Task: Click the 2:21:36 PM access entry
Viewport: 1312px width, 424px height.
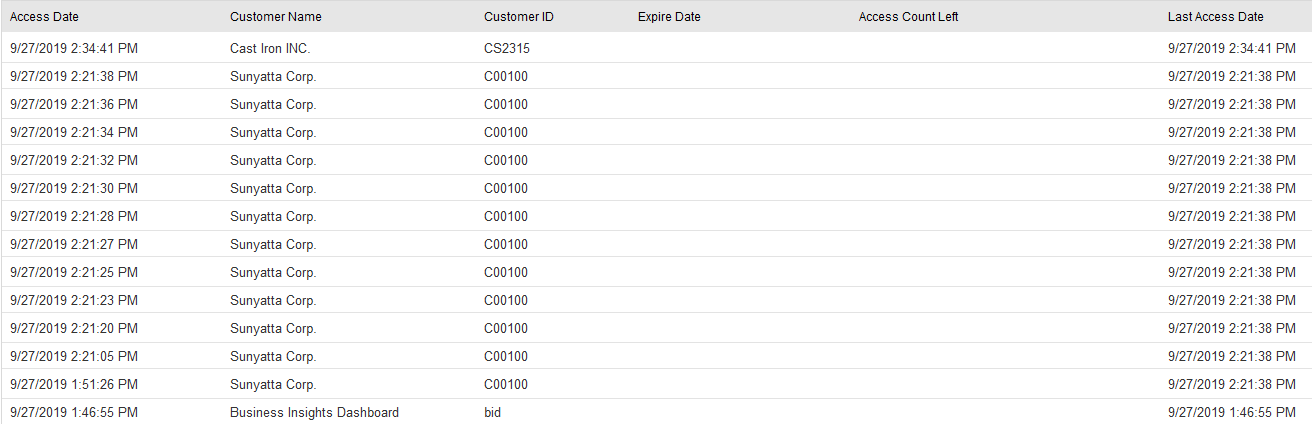Action: point(74,104)
